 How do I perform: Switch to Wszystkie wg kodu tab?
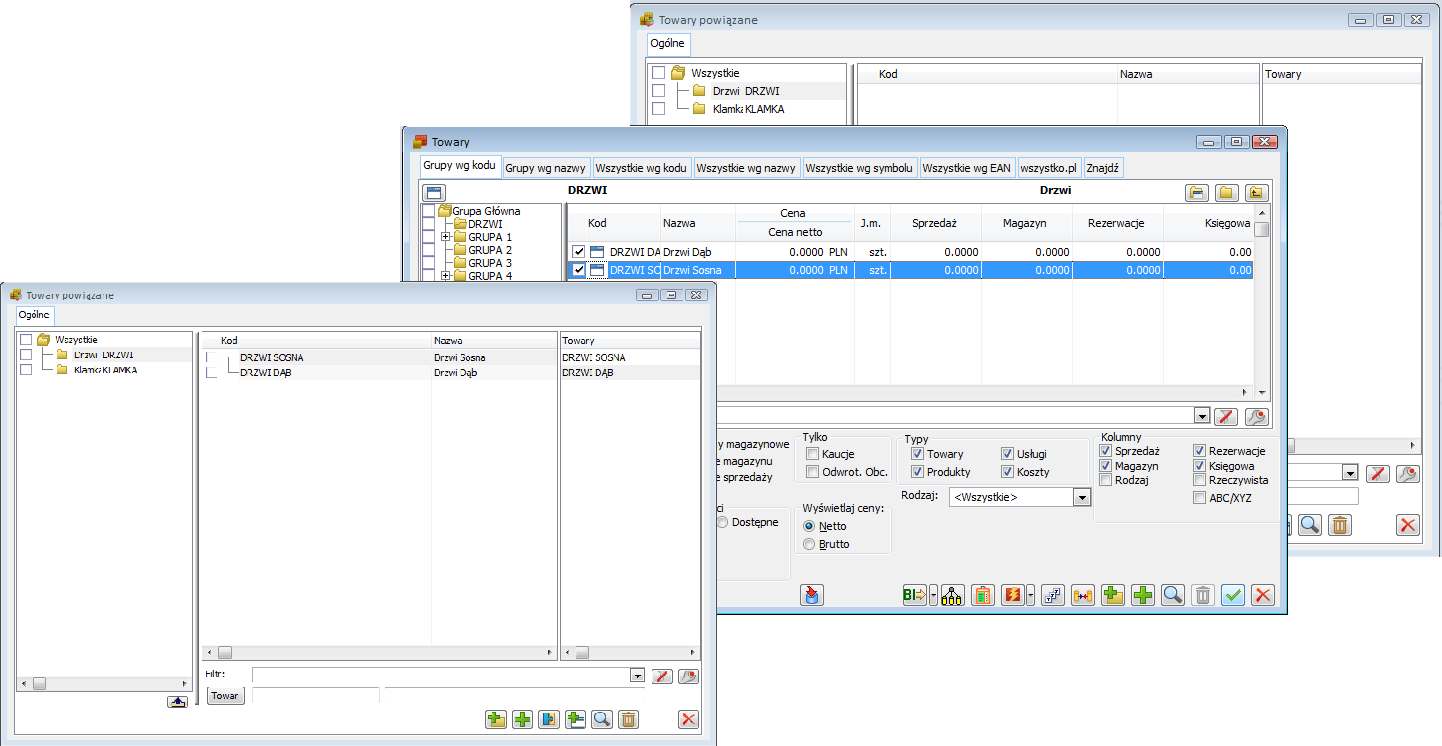click(x=641, y=168)
